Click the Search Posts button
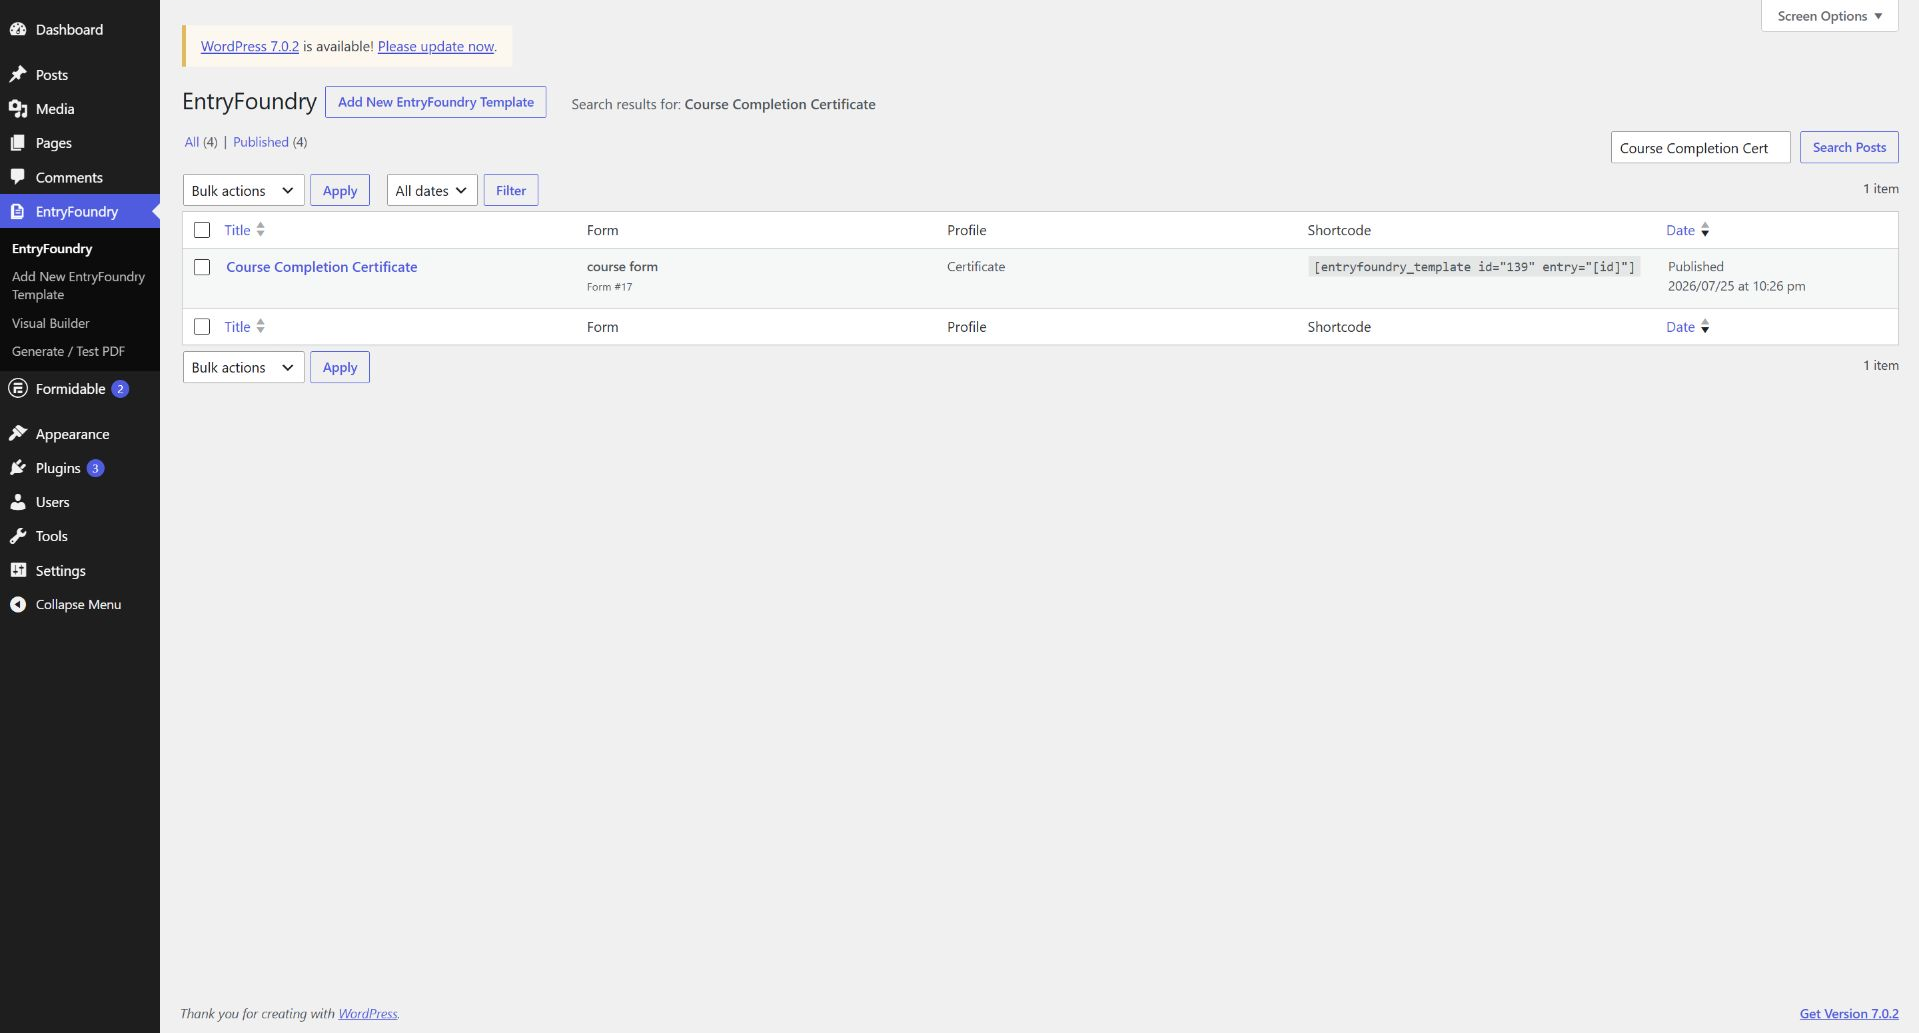Screen dimensions: 1919x1033 [x=1849, y=147]
